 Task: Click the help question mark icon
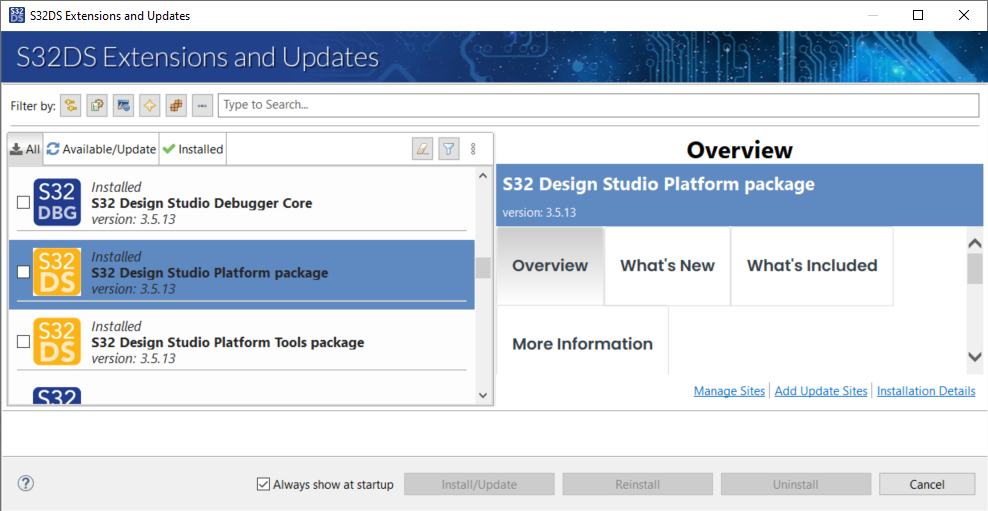[25, 483]
